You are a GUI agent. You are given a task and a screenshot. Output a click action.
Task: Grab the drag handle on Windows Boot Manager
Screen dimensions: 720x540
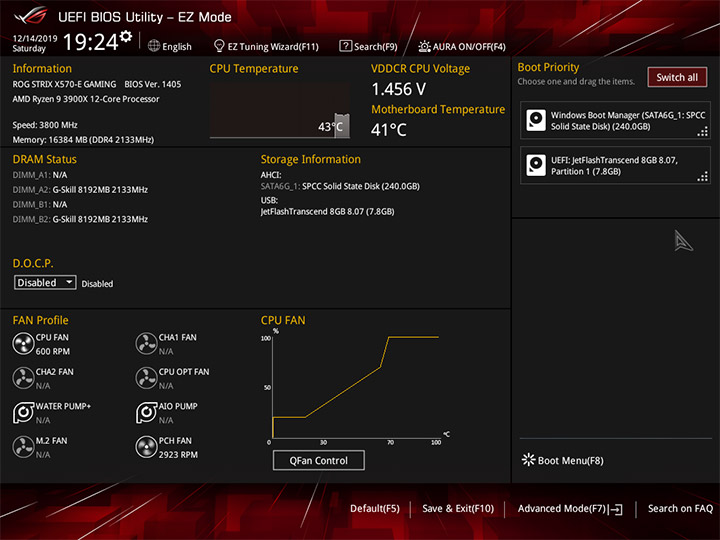(703, 132)
